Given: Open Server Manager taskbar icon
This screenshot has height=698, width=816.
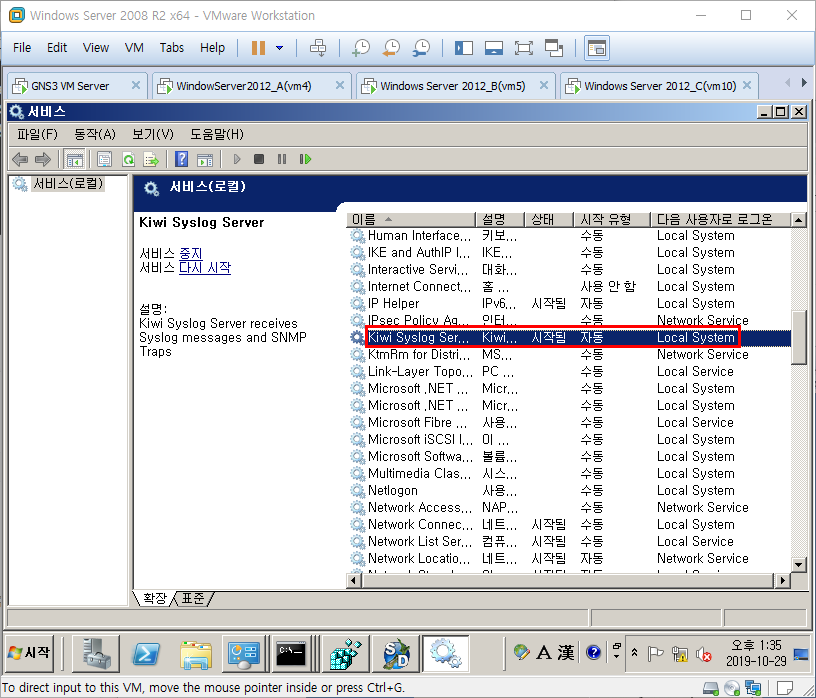Looking at the screenshot, I should 97,654.
